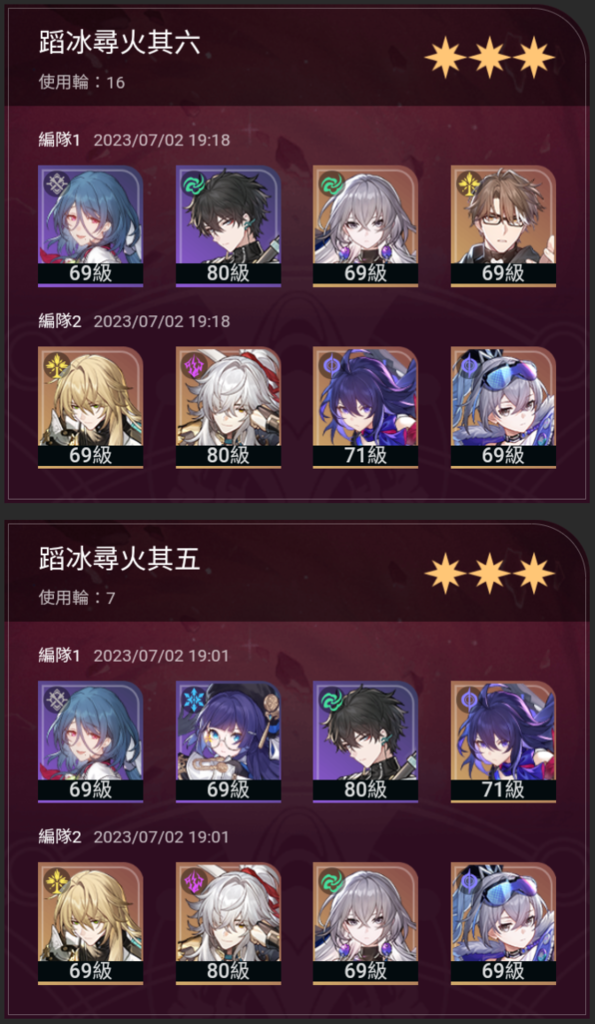The height and width of the screenshot is (1024, 595).
Task: Click the Ice element icon on the glasses girl
Action: tap(192, 699)
